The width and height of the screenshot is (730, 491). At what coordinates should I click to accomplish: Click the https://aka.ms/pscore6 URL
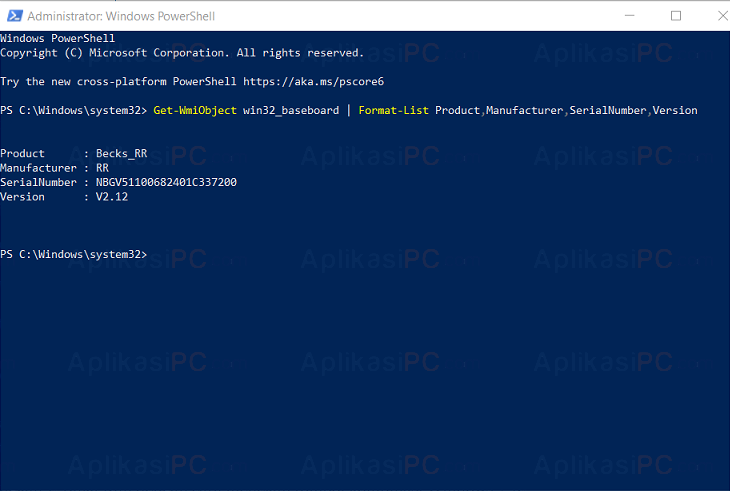coord(313,81)
